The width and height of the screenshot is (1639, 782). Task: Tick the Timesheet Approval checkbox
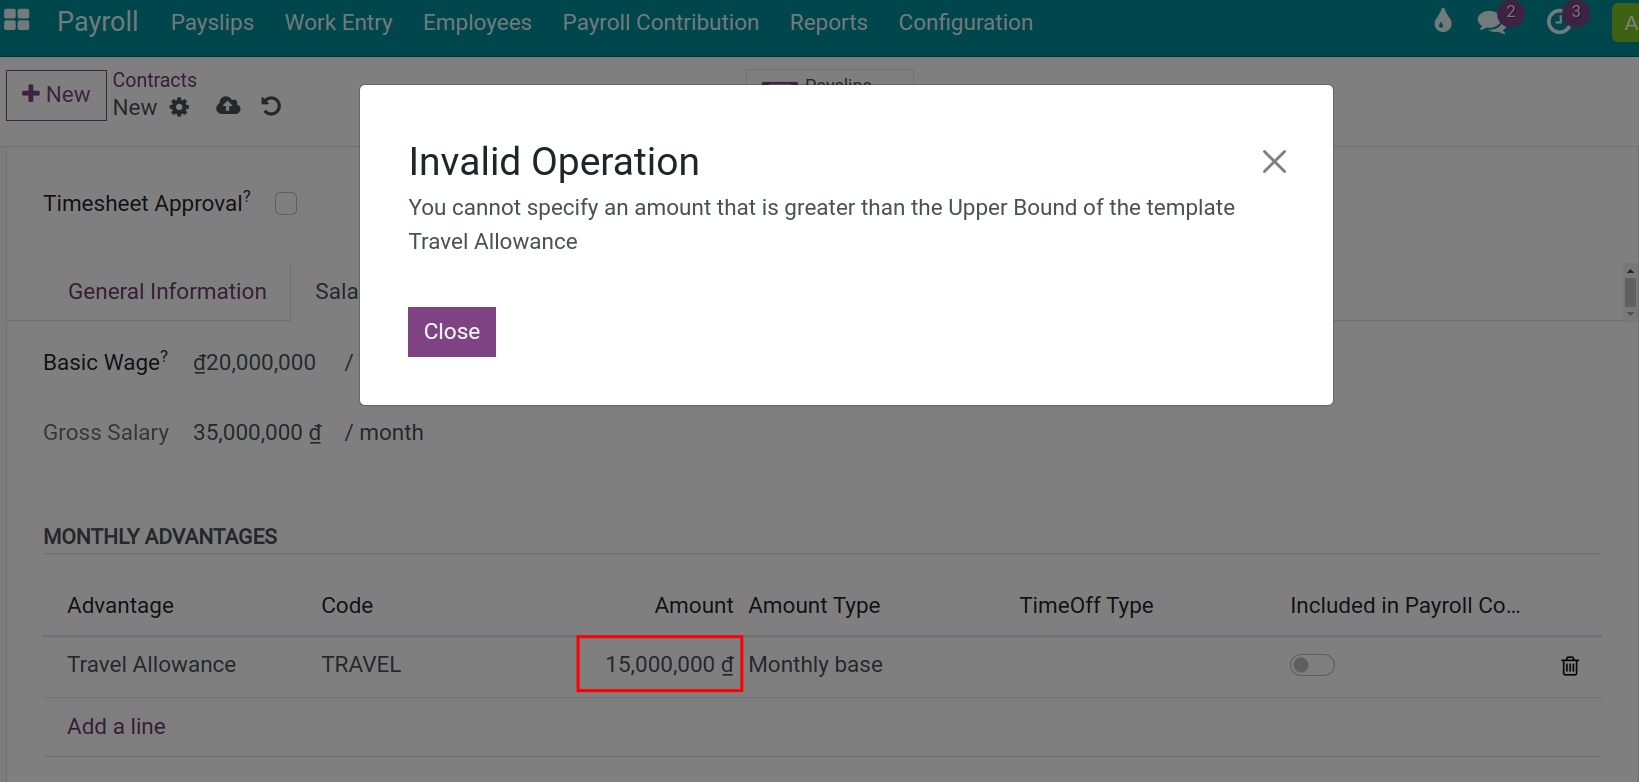pyautogui.click(x=286, y=204)
